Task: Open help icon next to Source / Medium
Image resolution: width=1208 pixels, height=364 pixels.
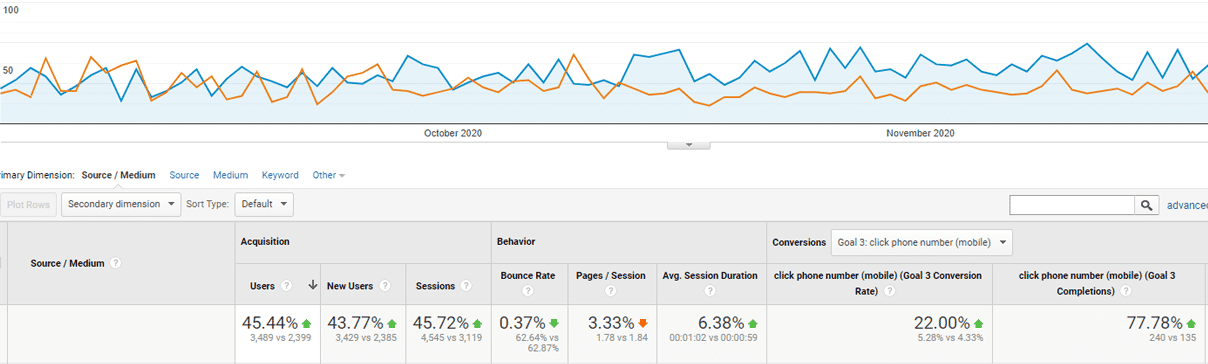Action: click(x=116, y=263)
